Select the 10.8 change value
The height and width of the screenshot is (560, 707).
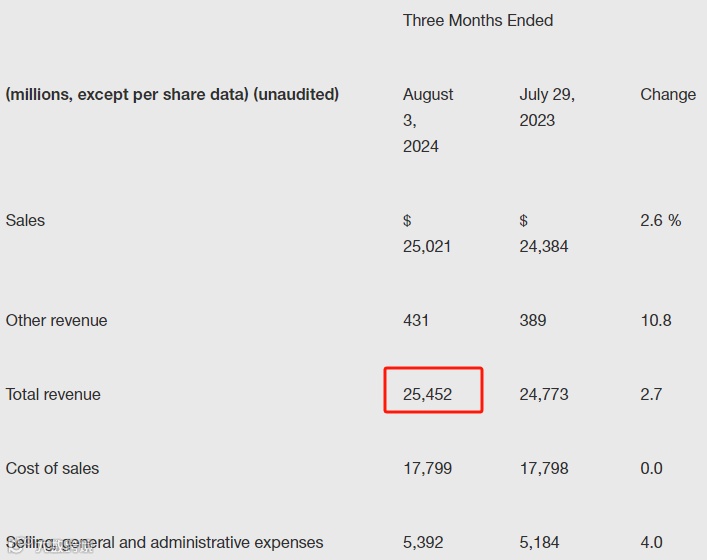click(x=656, y=321)
